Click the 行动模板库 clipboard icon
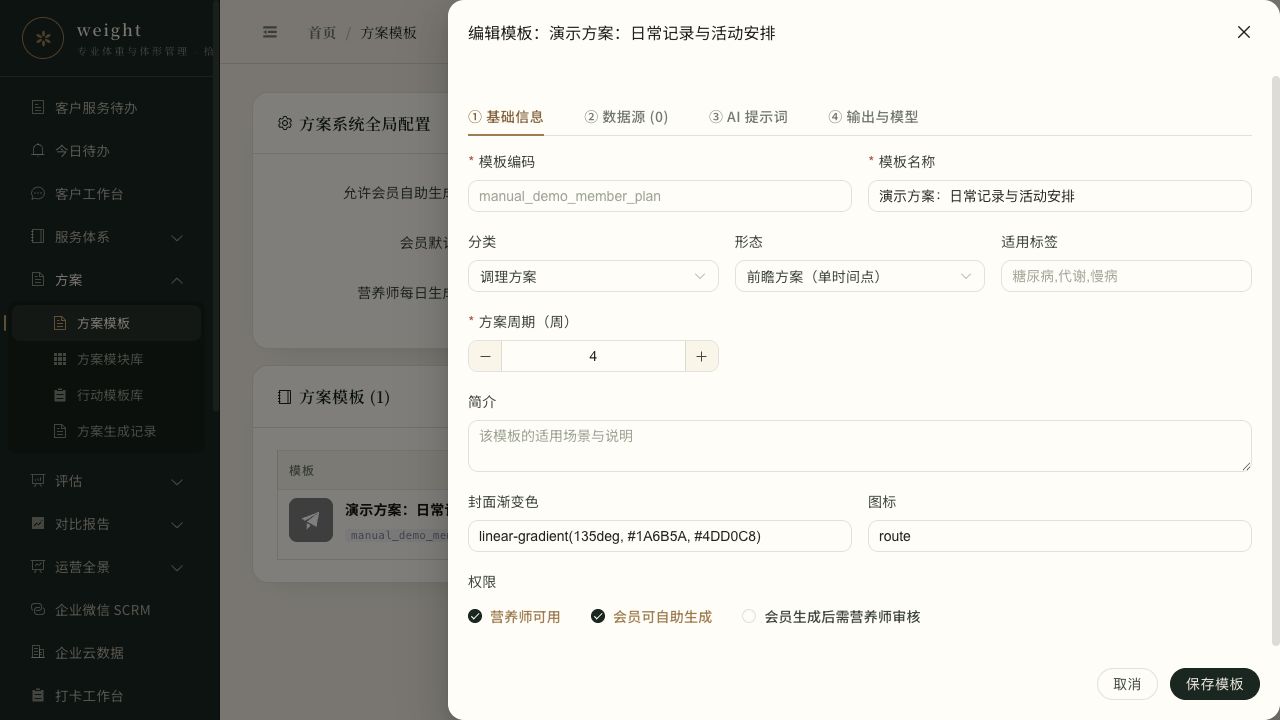1280x720 pixels. 60,395
